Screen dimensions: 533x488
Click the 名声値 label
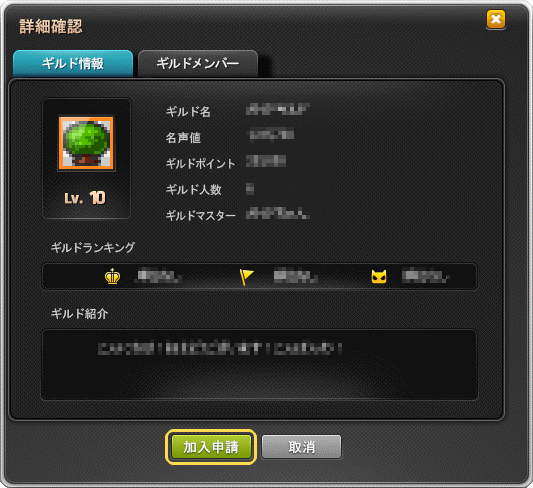pos(183,138)
